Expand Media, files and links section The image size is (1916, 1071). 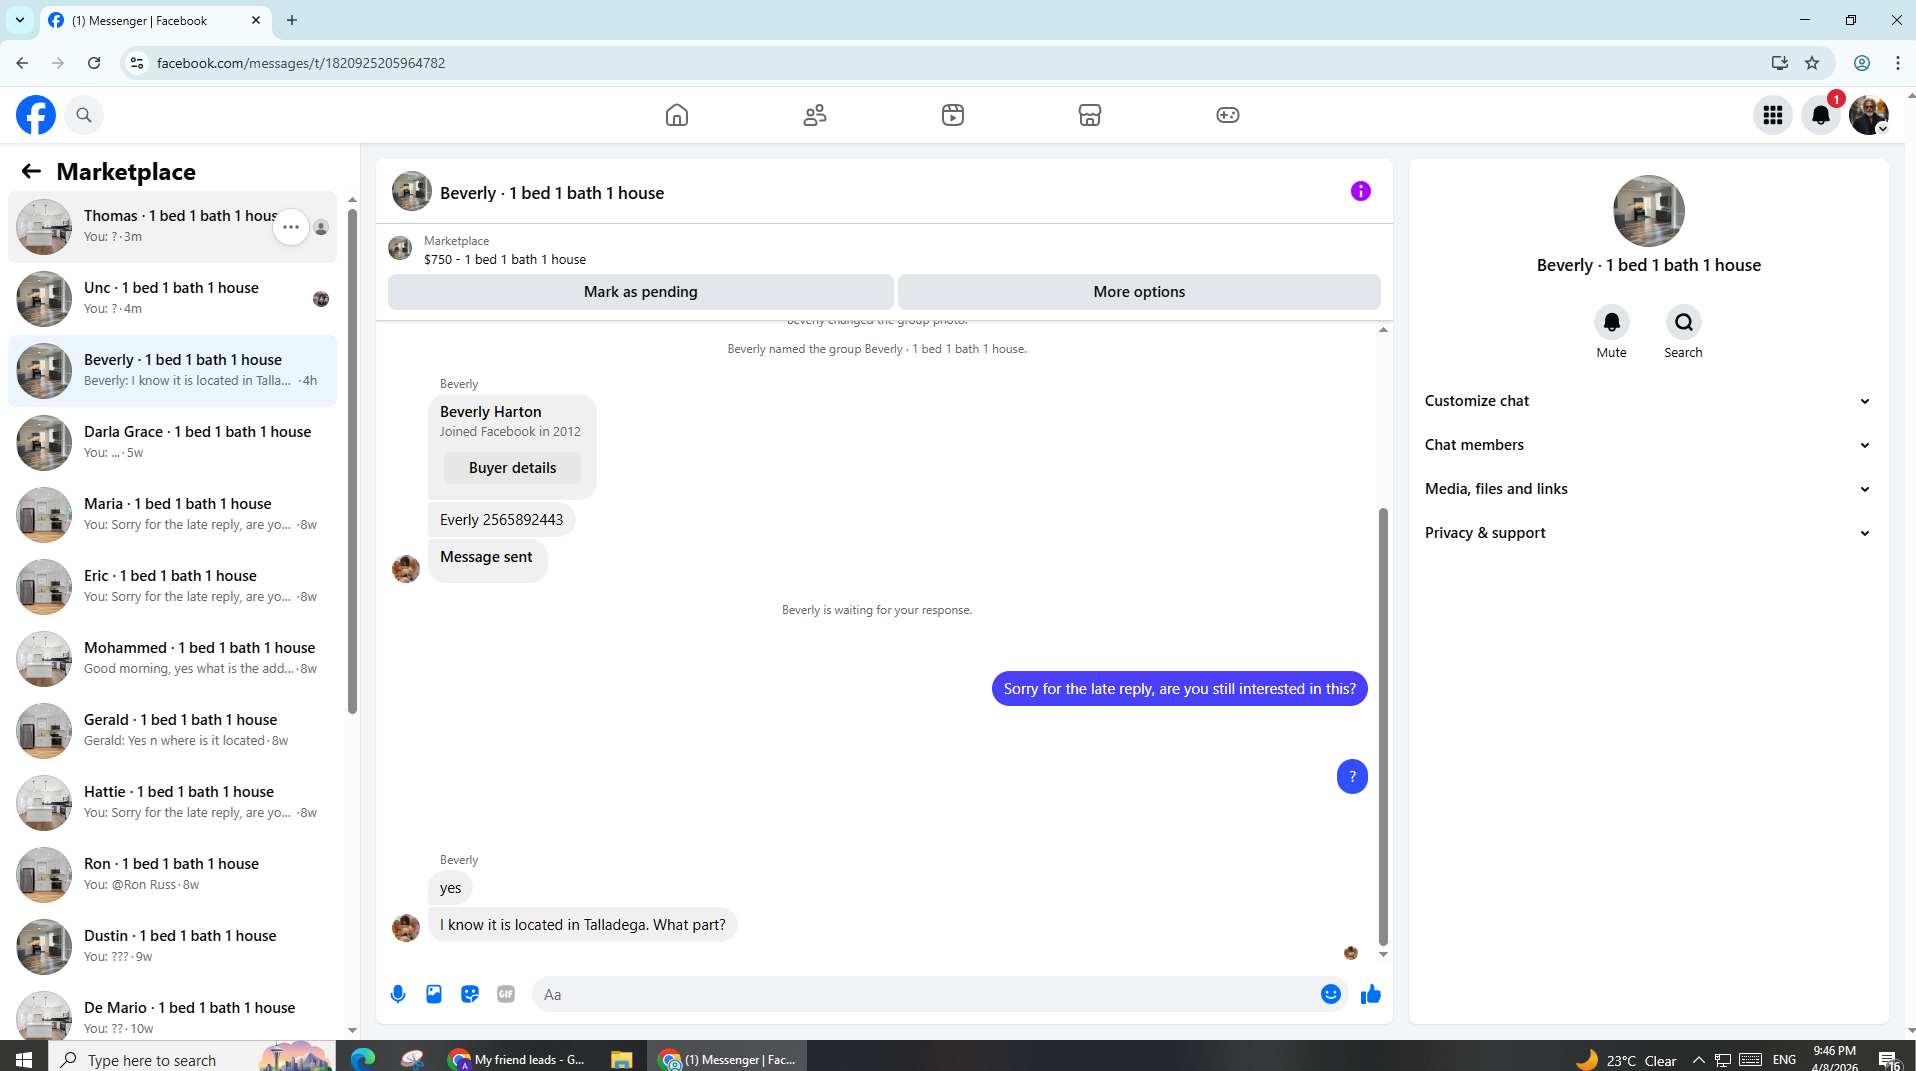[1647, 489]
